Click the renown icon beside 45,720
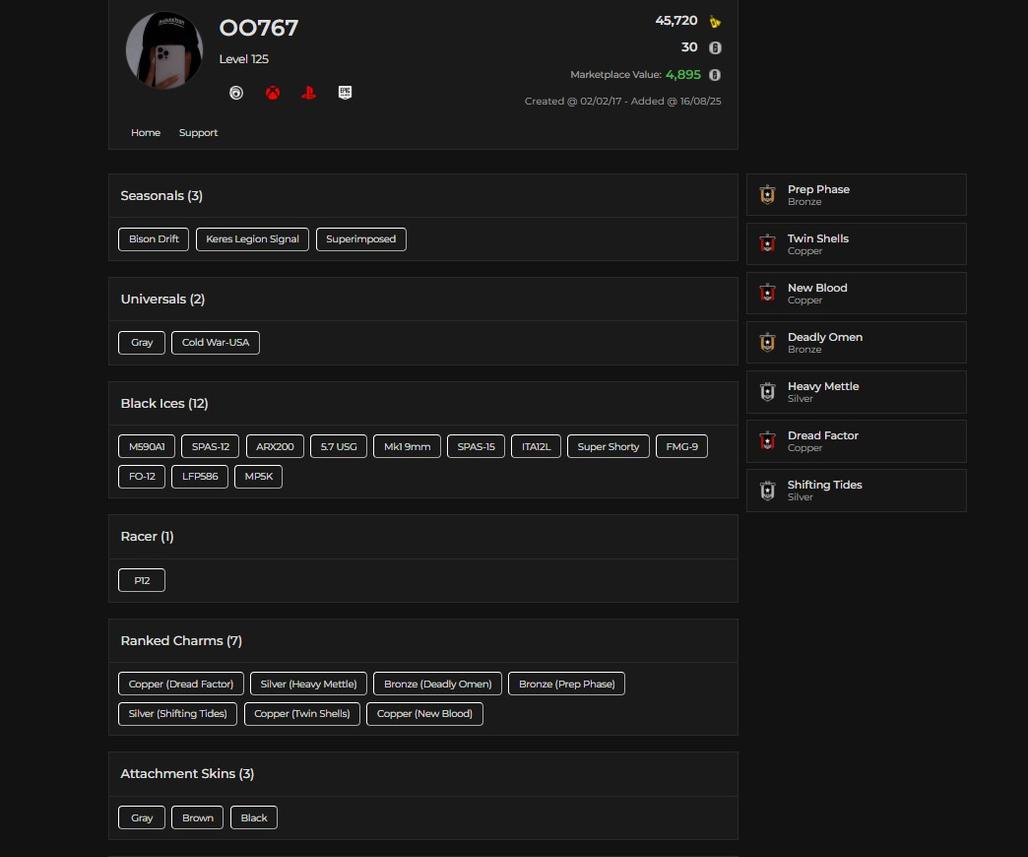Viewport: 1028px width, 857px height. [x=715, y=21]
